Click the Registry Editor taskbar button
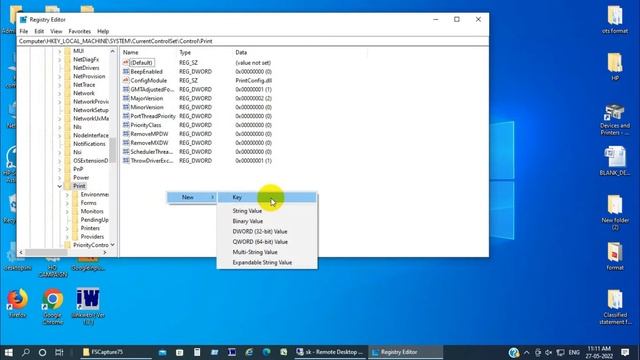 406,352
